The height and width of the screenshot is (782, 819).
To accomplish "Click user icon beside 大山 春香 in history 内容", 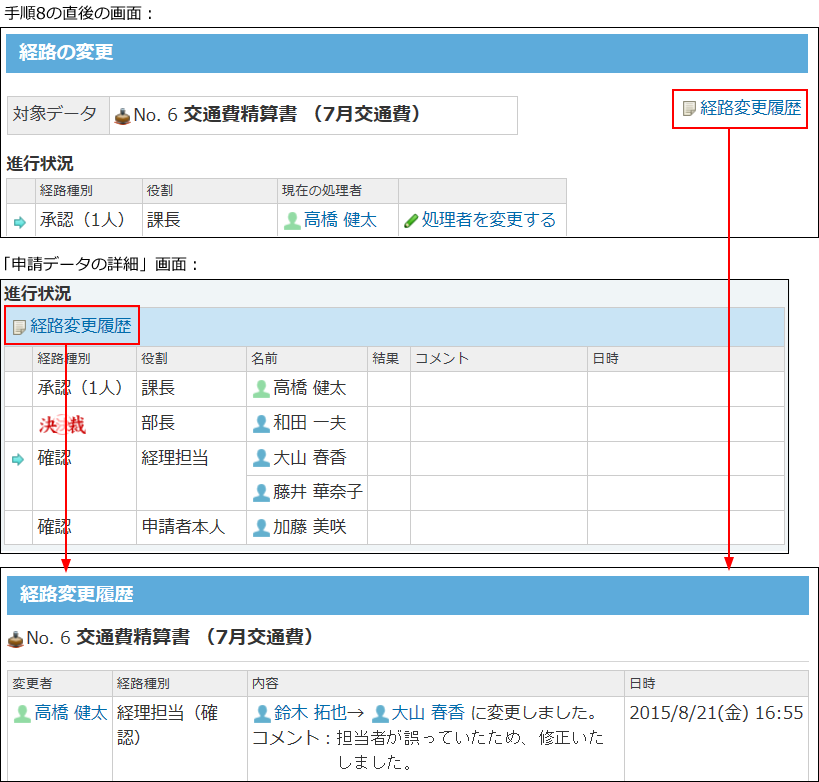I will point(380,714).
